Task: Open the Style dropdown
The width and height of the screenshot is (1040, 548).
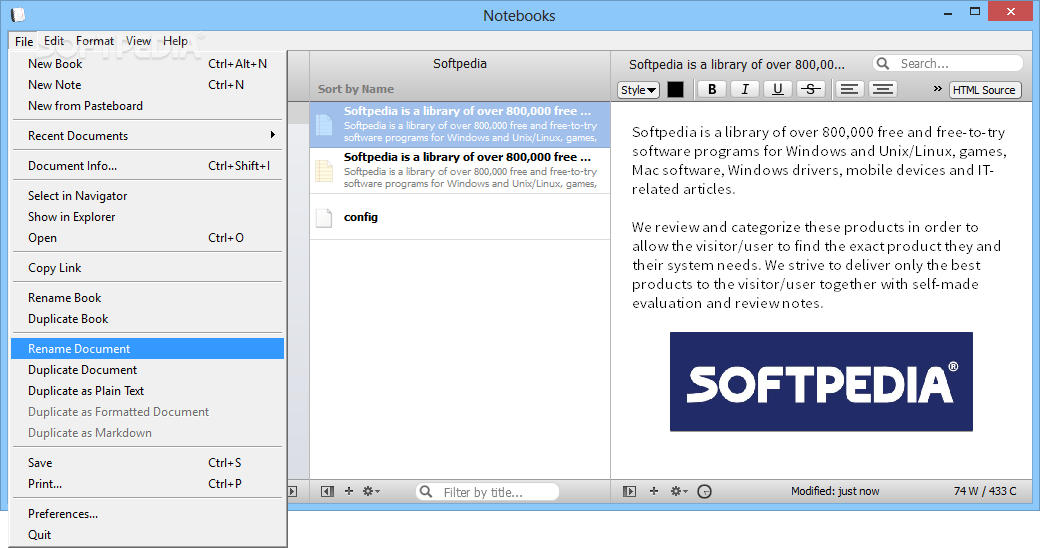Action: coord(639,90)
